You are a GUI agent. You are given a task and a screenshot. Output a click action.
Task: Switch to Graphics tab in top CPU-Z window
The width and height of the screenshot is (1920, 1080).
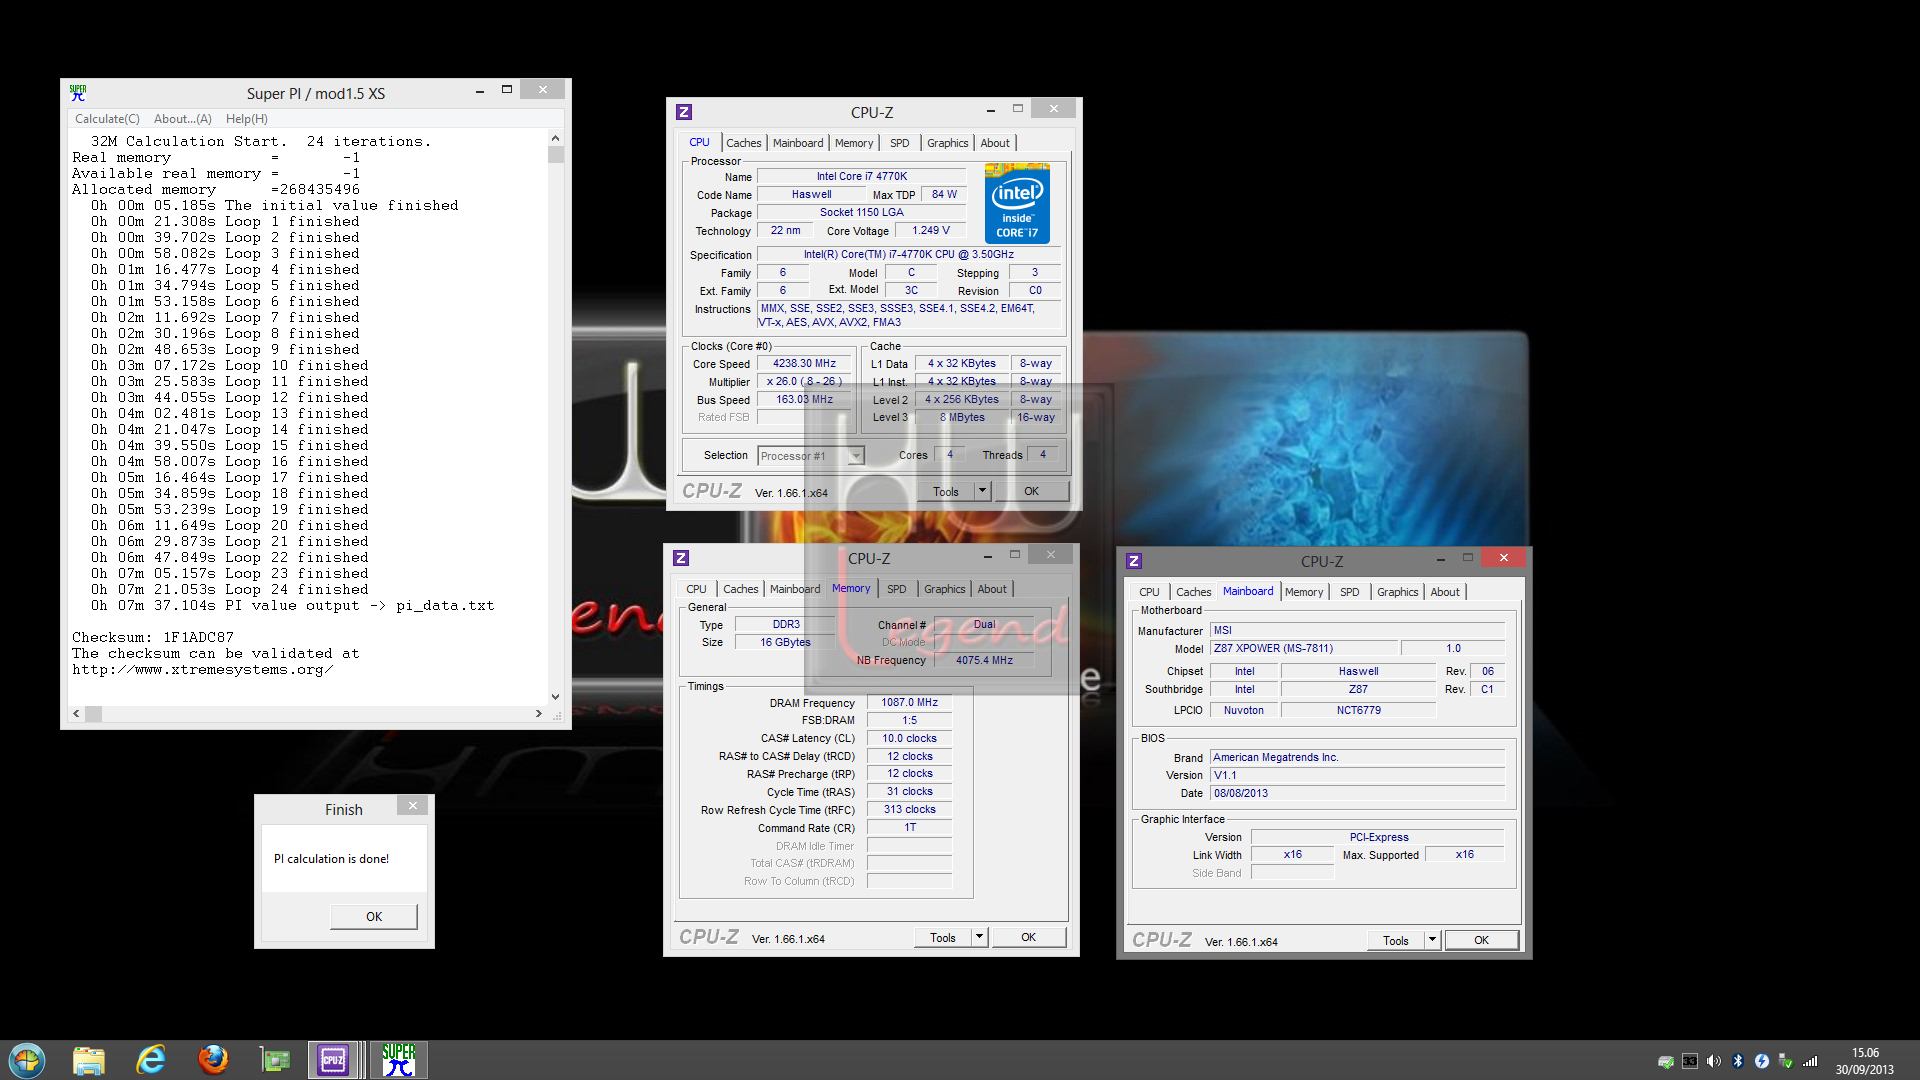[x=947, y=143]
